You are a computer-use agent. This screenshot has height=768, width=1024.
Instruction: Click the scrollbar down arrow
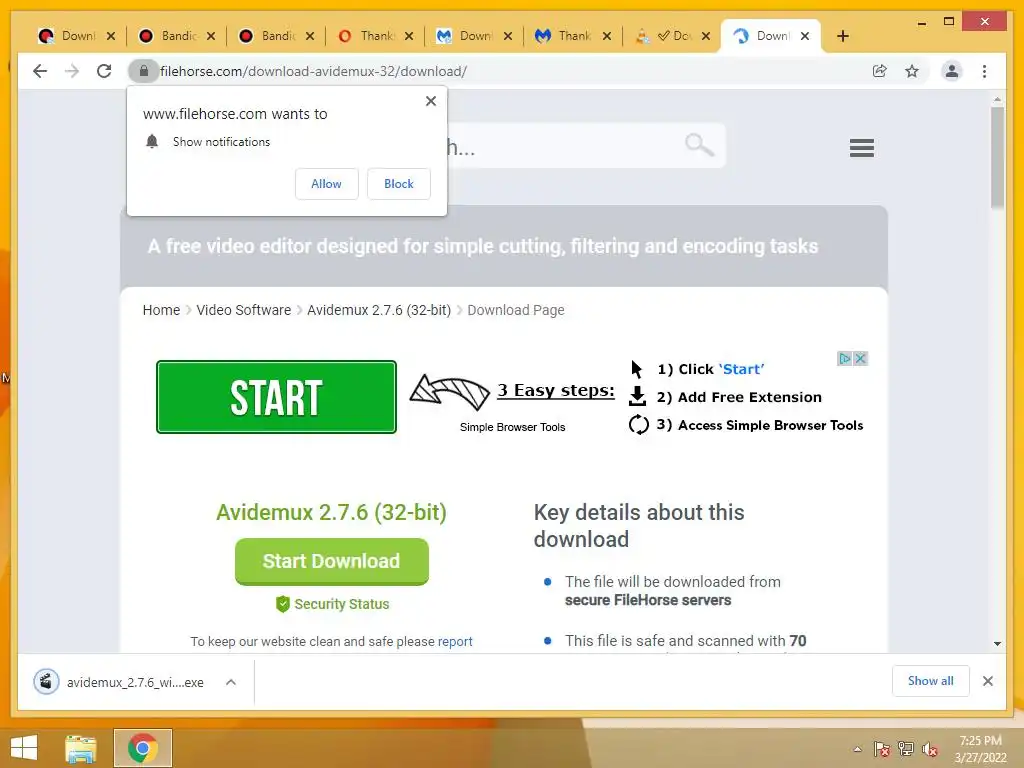point(997,643)
